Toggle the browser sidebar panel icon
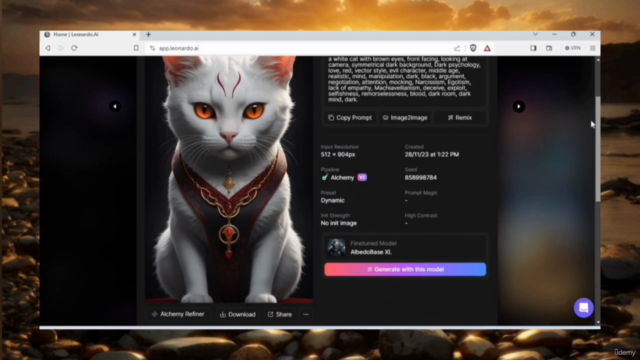This screenshot has height=360, width=640. [533, 48]
